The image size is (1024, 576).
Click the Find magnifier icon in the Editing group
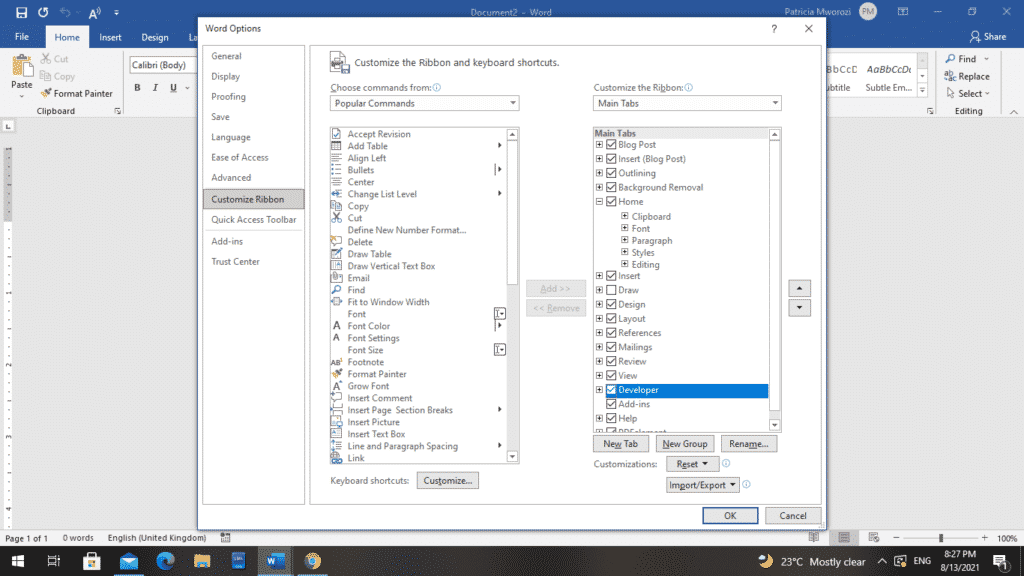tap(950, 59)
